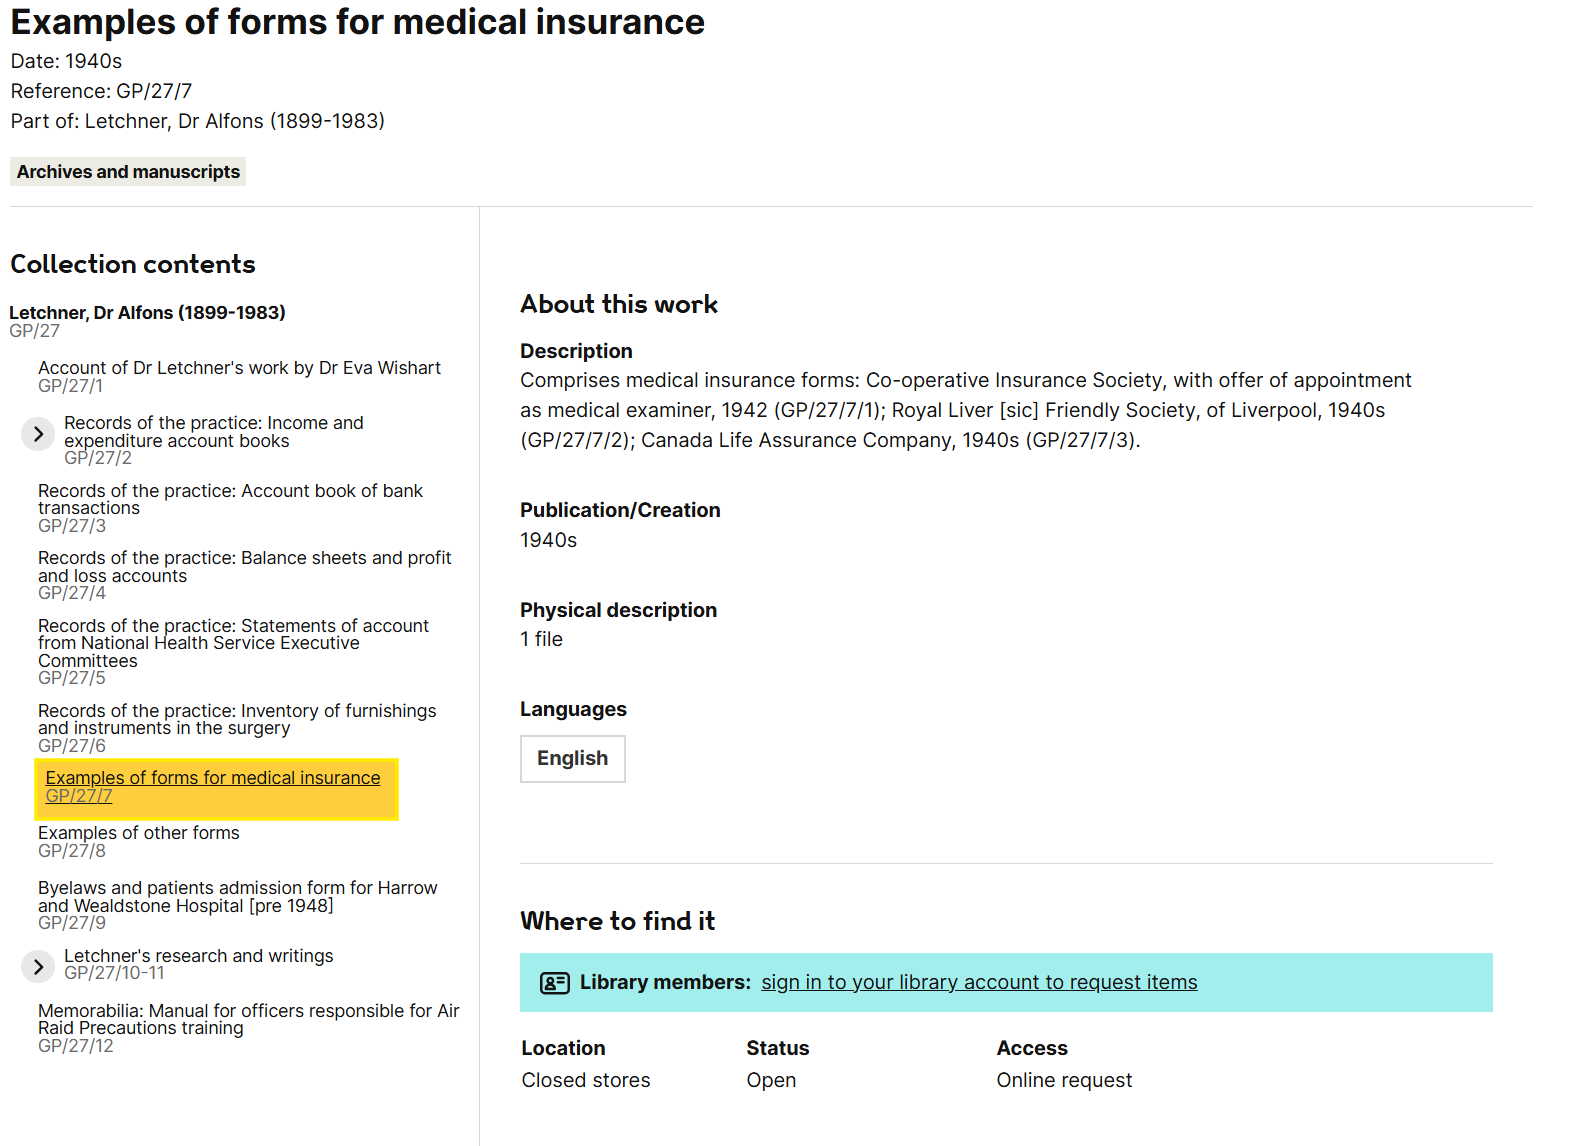
Task: Click the Part of: Letchner reference line
Action: tap(197, 121)
